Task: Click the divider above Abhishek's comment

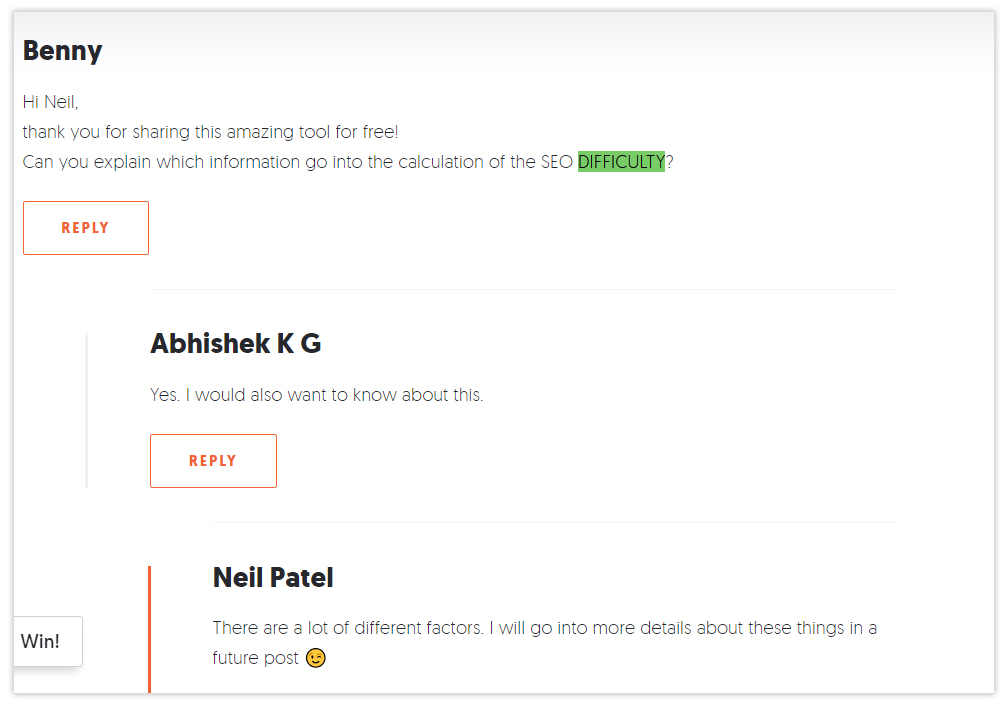Action: (522, 290)
